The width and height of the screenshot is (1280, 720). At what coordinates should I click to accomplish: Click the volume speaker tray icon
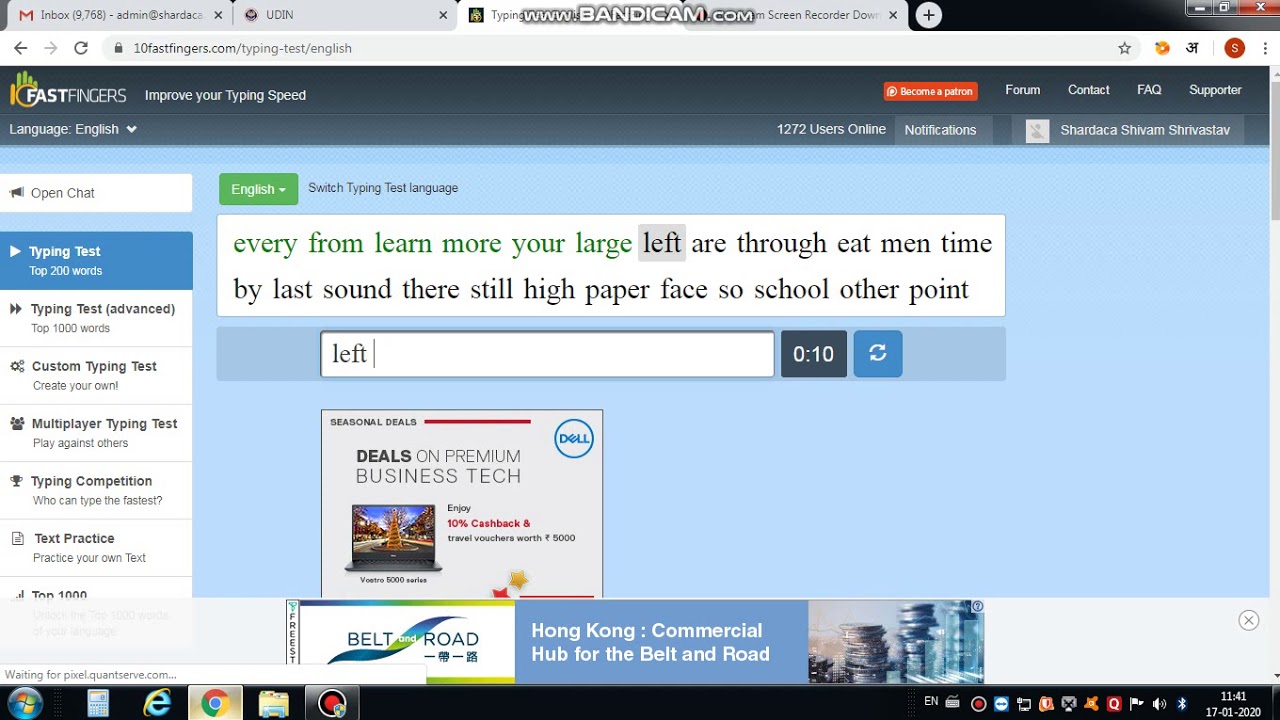click(1159, 703)
